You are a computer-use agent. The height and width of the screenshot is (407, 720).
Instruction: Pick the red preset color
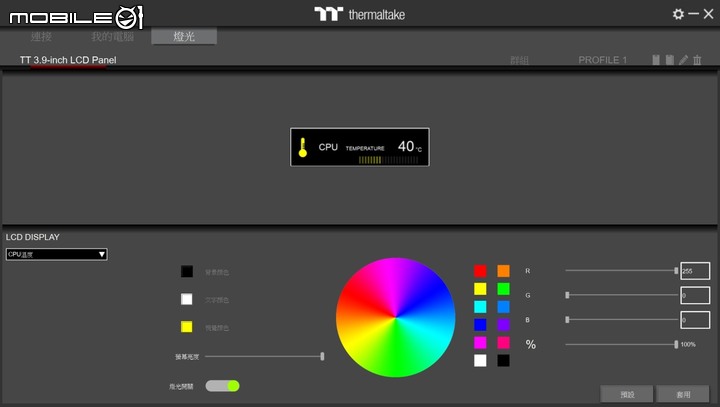[x=480, y=271]
